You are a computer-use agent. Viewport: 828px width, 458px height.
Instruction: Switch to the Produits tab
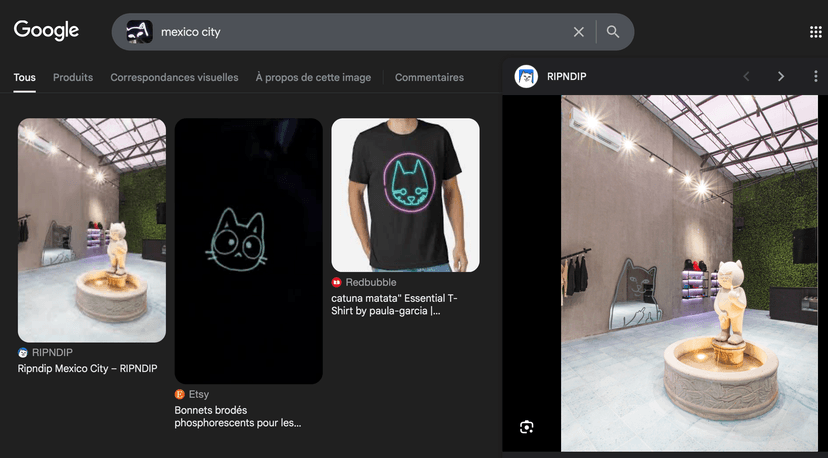(x=73, y=77)
